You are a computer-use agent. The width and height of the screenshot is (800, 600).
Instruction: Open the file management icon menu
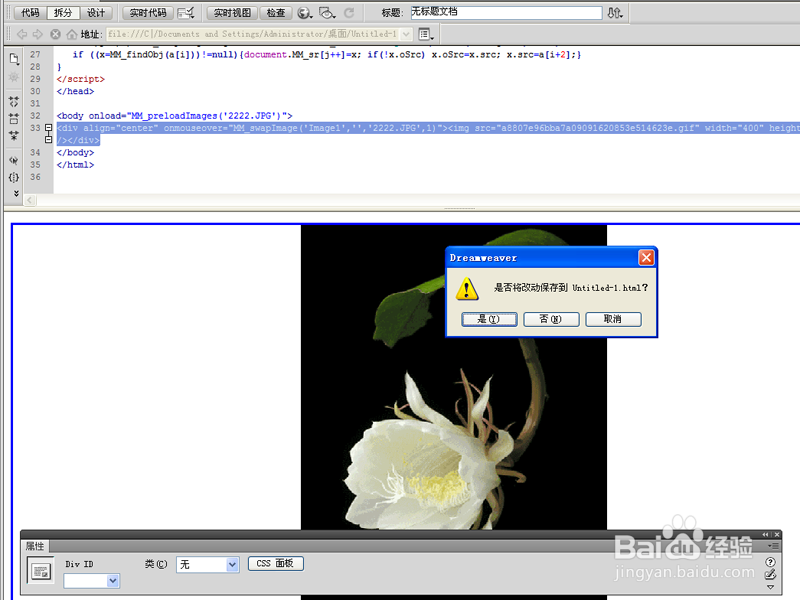(x=615, y=13)
